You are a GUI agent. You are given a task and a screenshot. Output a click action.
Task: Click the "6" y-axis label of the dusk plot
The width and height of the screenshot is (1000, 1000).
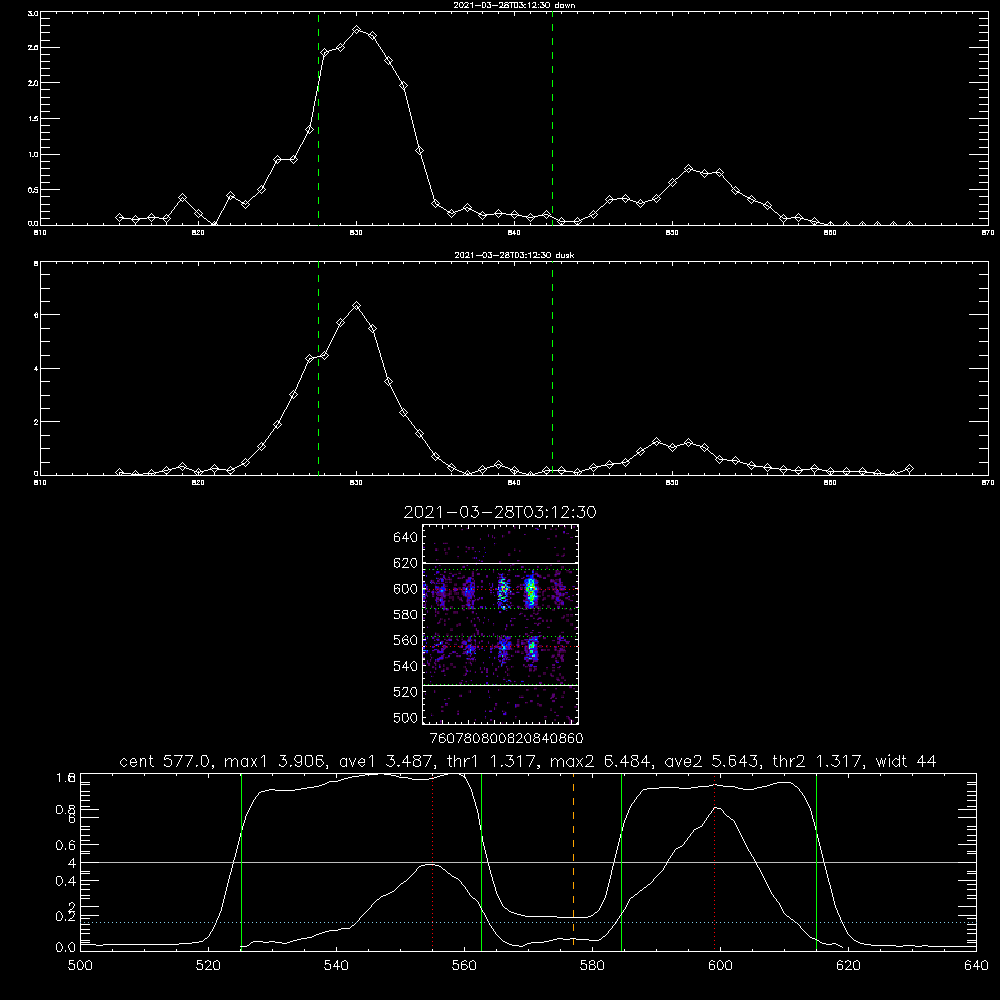[36, 315]
